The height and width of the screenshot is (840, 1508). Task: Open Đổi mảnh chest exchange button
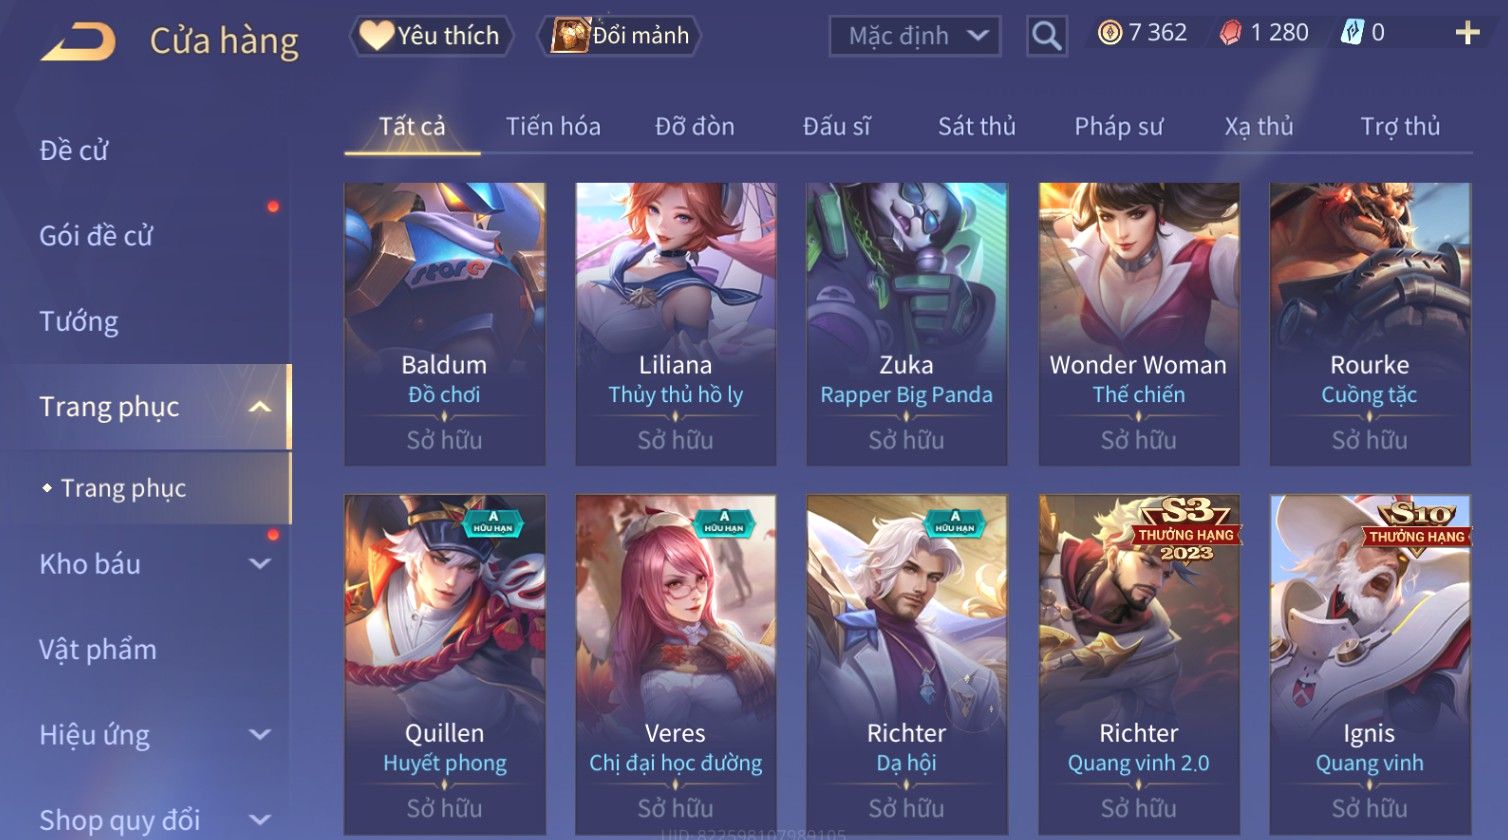(620, 36)
